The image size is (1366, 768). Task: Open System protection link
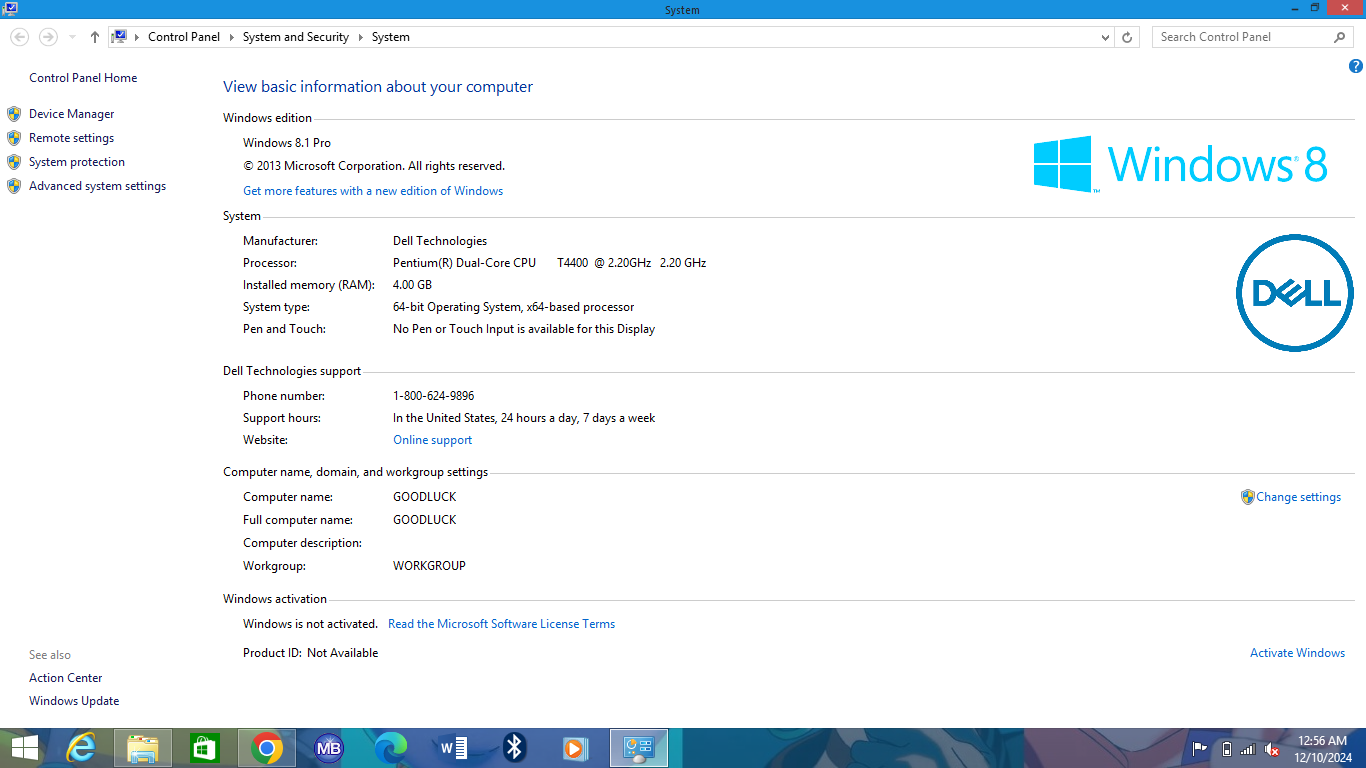tap(77, 162)
